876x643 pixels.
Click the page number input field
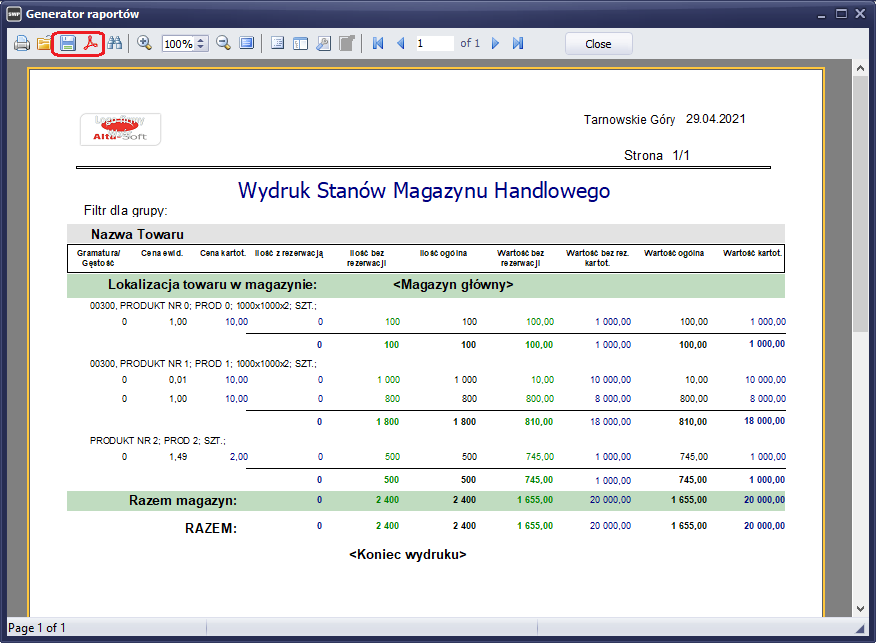[434, 44]
